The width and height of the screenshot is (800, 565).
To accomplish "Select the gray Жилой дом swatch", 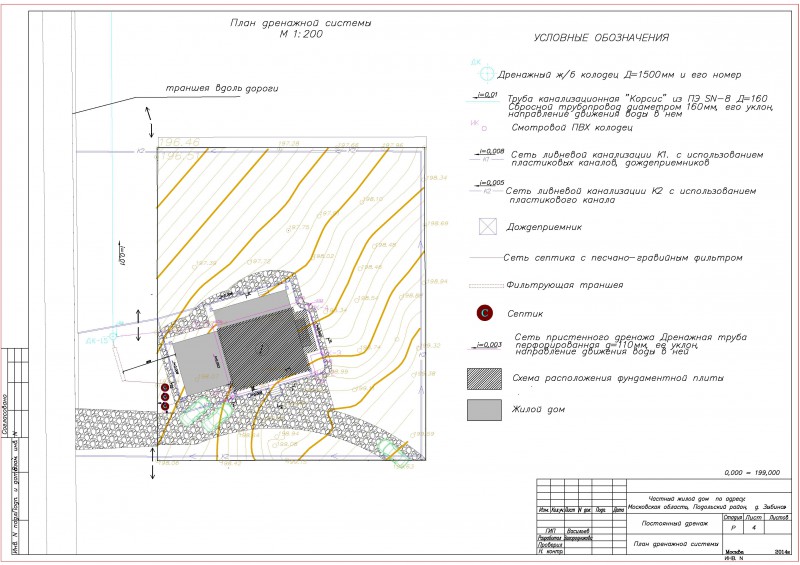I will 484,410.
